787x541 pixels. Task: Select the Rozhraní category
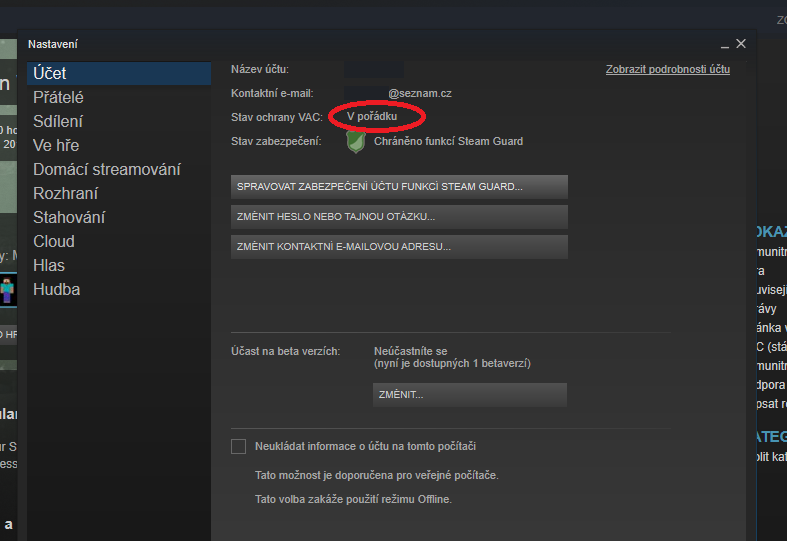pos(65,193)
